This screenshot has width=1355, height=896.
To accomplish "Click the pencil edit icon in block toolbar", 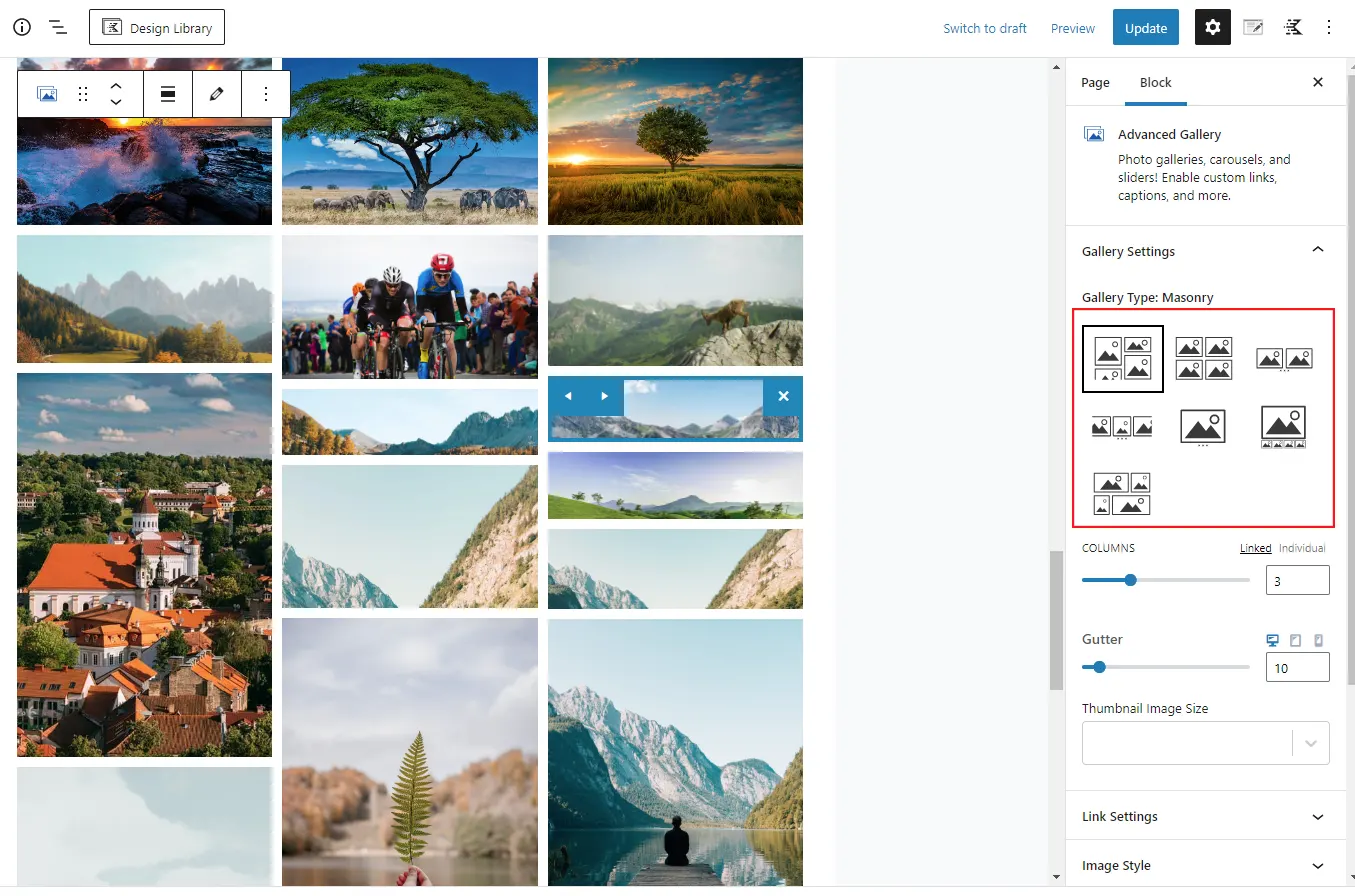I will [x=217, y=93].
